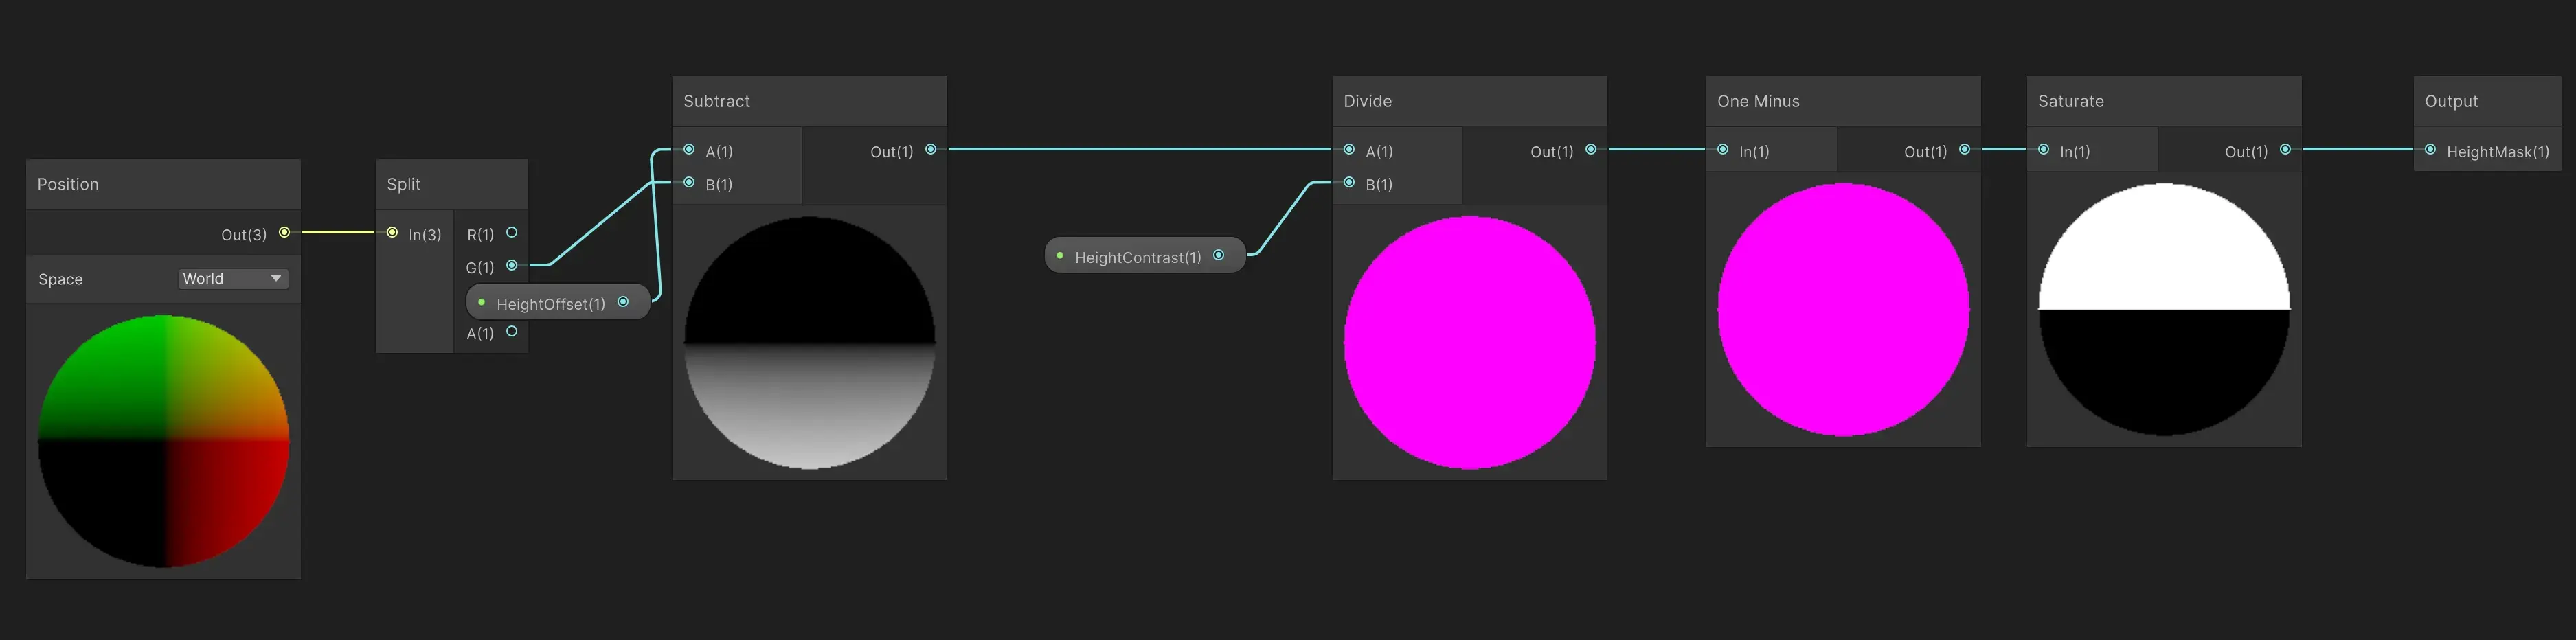Select the HeightOffset(1) property node
The image size is (2576, 640).
(x=558, y=303)
